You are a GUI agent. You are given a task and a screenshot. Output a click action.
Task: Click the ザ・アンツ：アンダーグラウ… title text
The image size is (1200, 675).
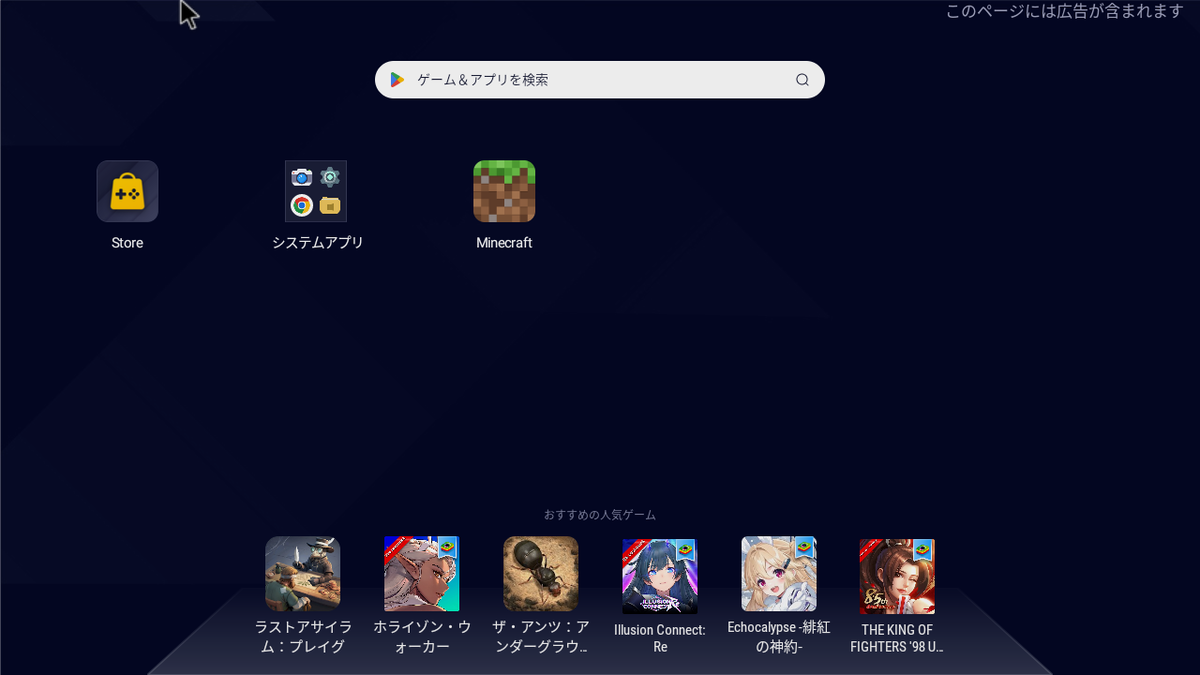pos(541,637)
